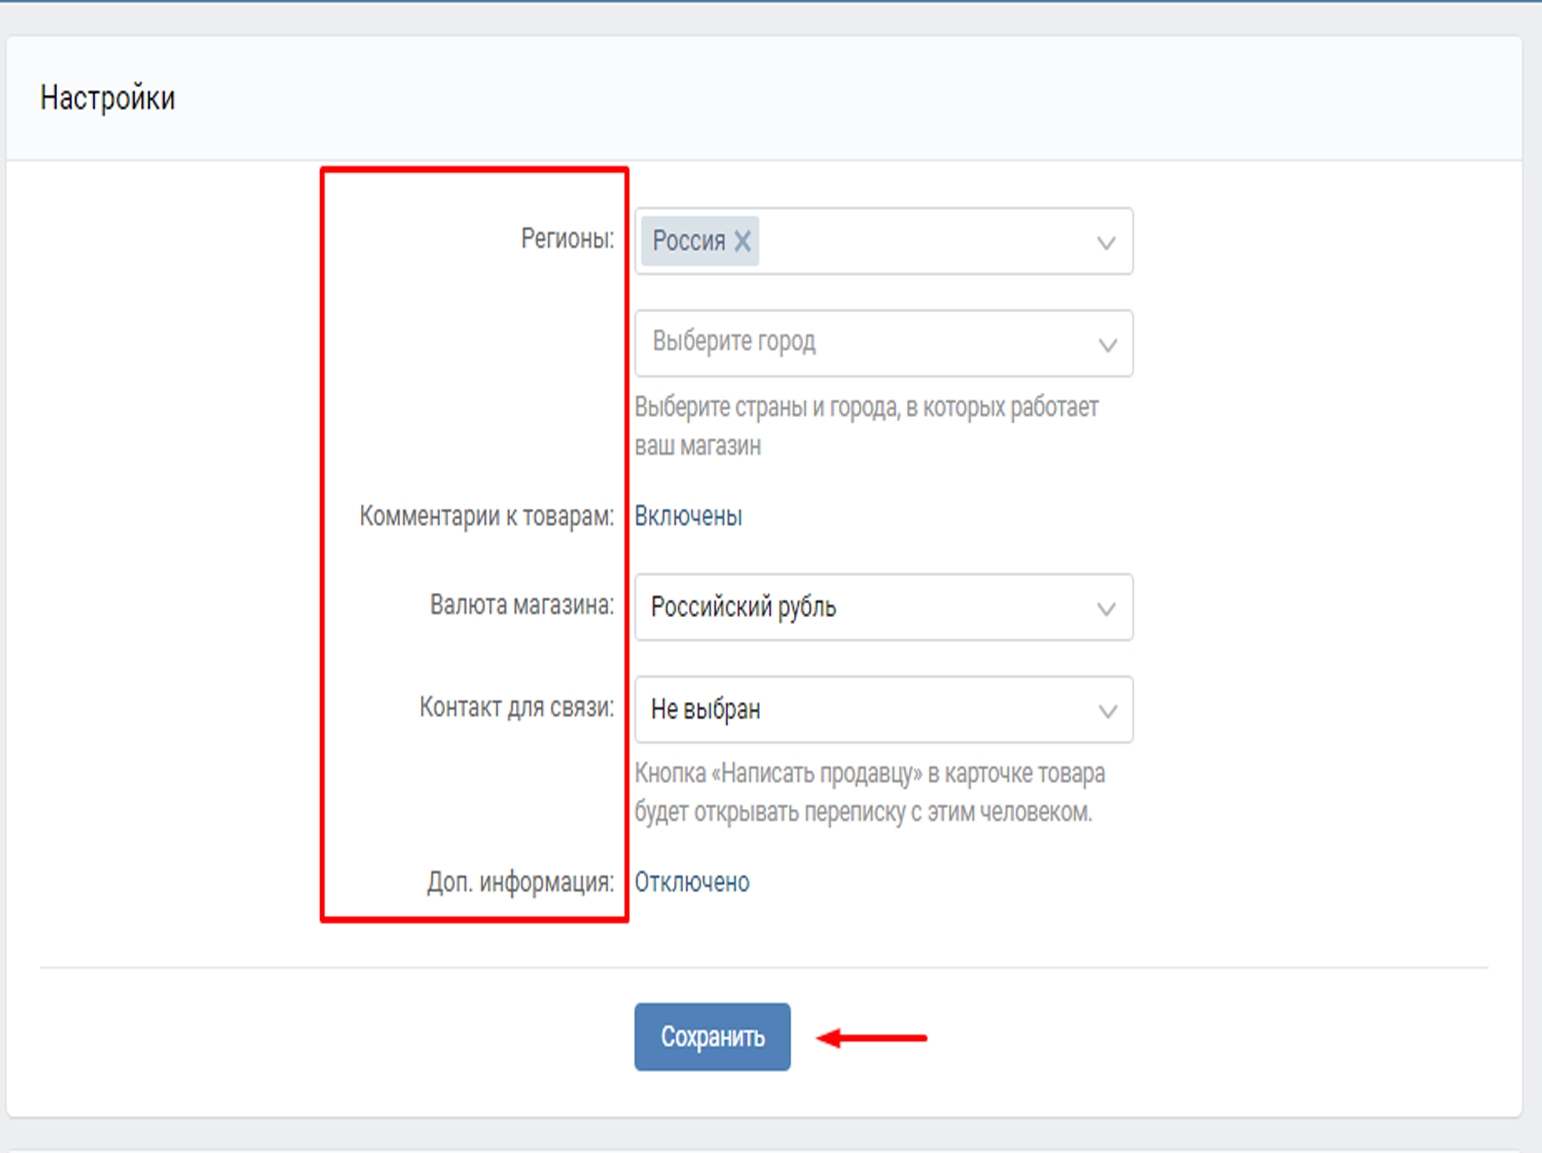Click the Комментарии к товарам label

point(487,516)
